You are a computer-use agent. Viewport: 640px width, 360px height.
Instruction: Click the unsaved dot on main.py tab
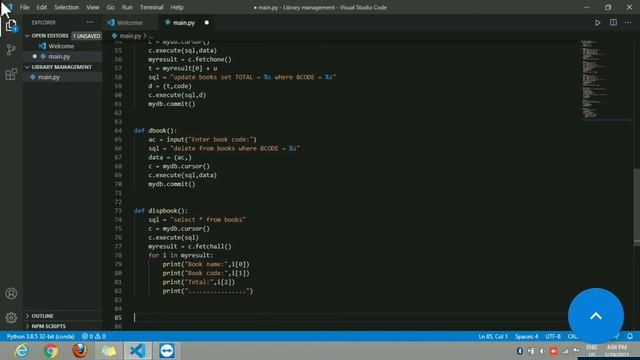[x=207, y=23]
